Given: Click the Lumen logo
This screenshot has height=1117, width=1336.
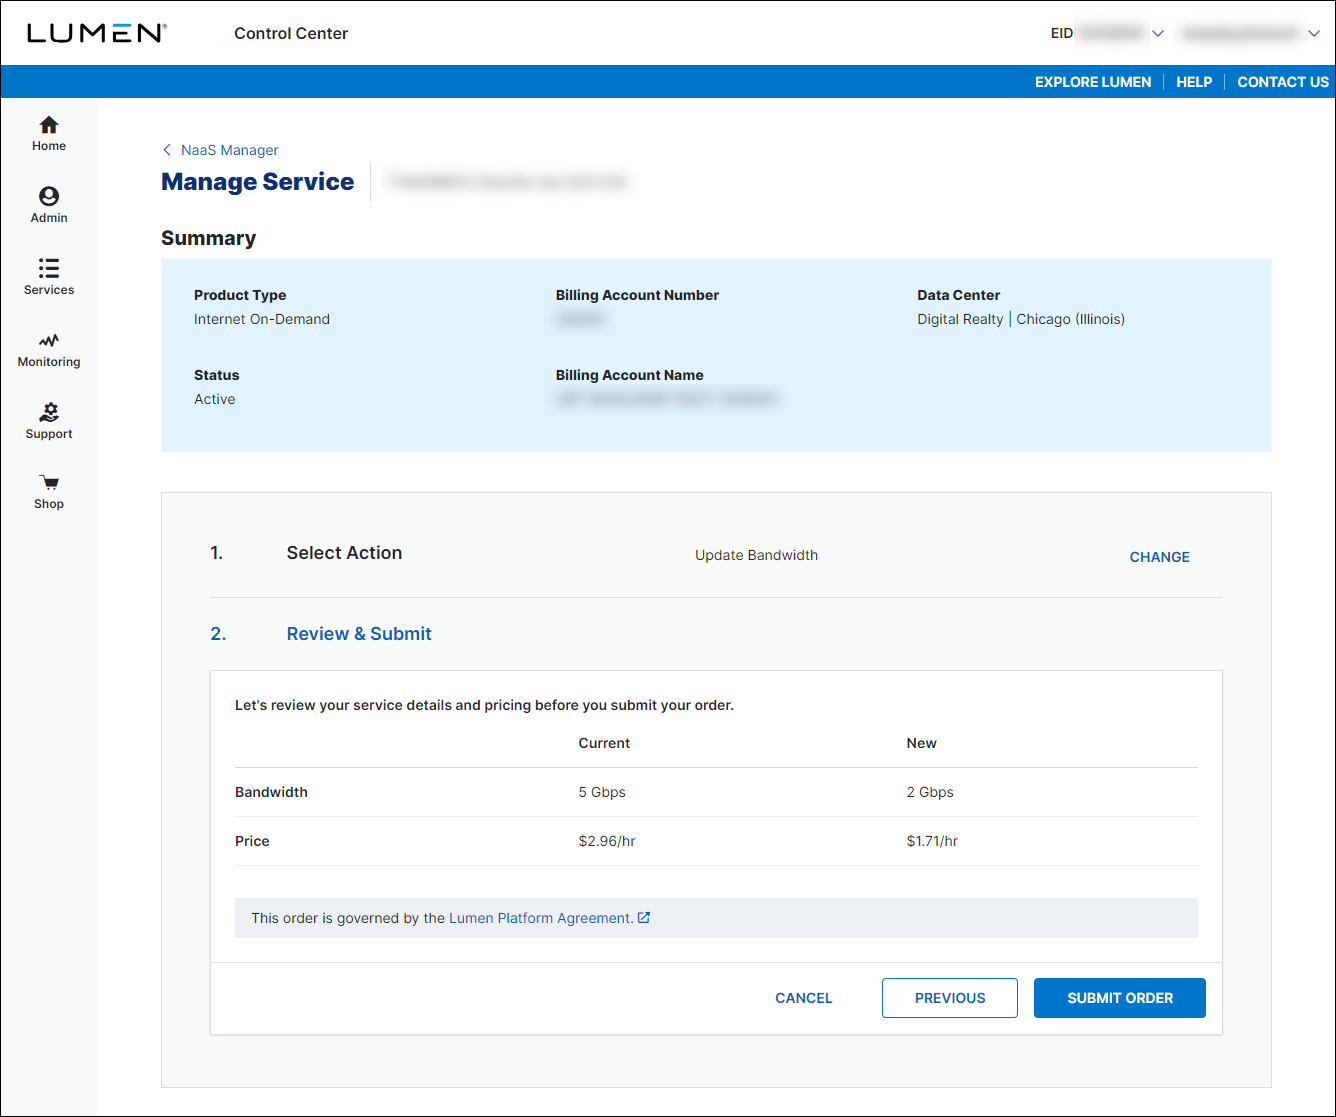Looking at the screenshot, I should tap(96, 33).
